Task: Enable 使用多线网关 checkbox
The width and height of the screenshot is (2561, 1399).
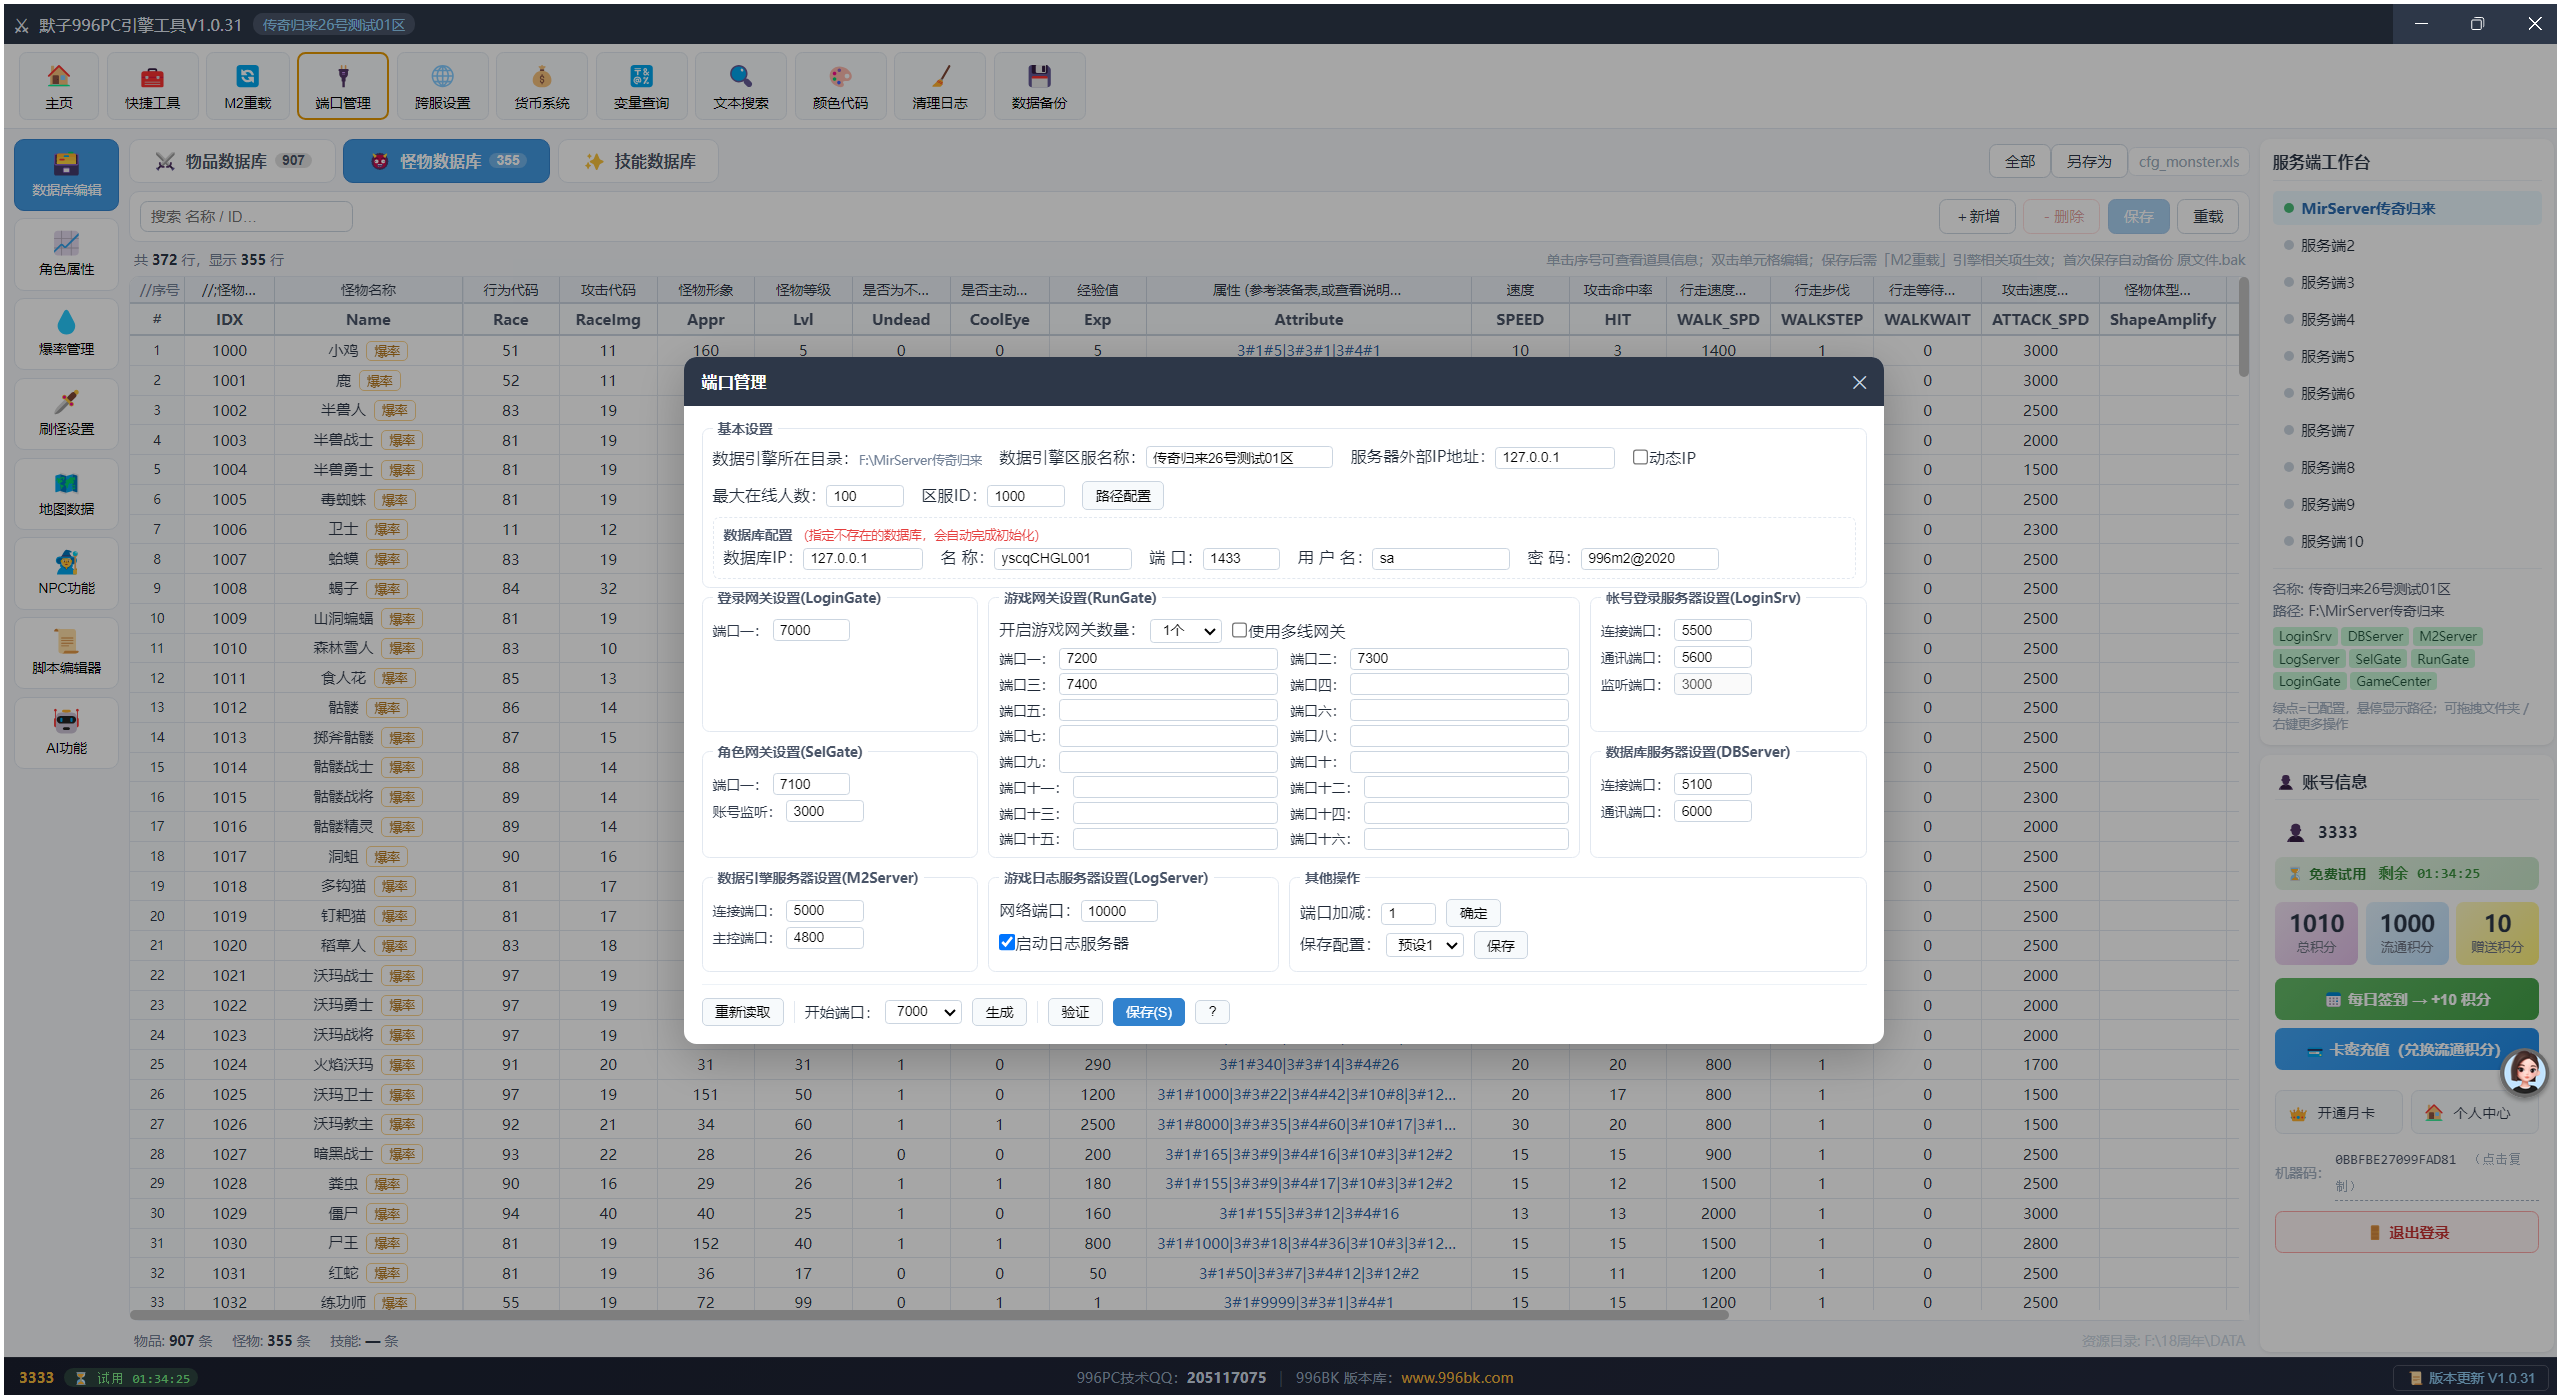Action: (x=1239, y=630)
